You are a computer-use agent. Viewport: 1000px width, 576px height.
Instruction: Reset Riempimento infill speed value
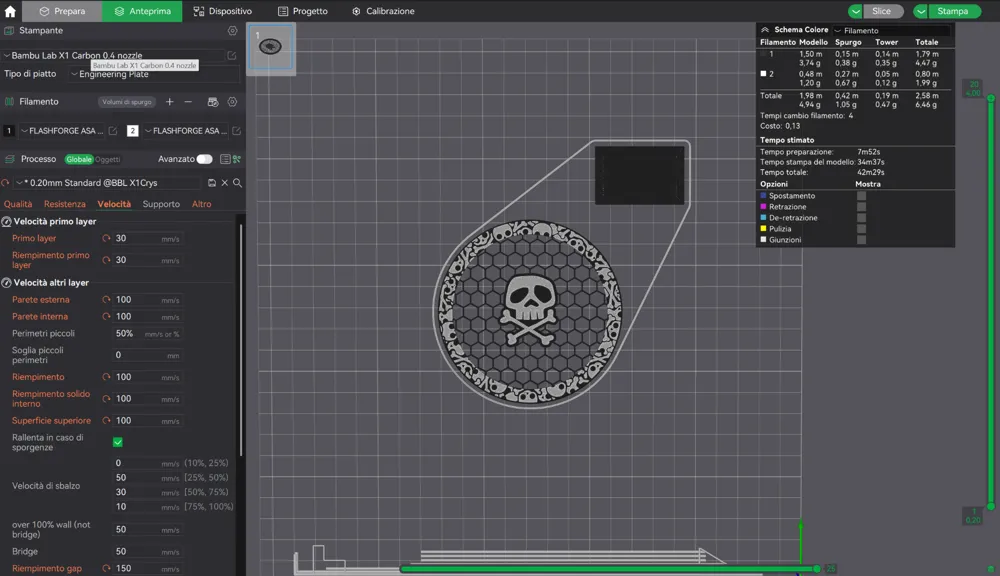click(x=107, y=376)
